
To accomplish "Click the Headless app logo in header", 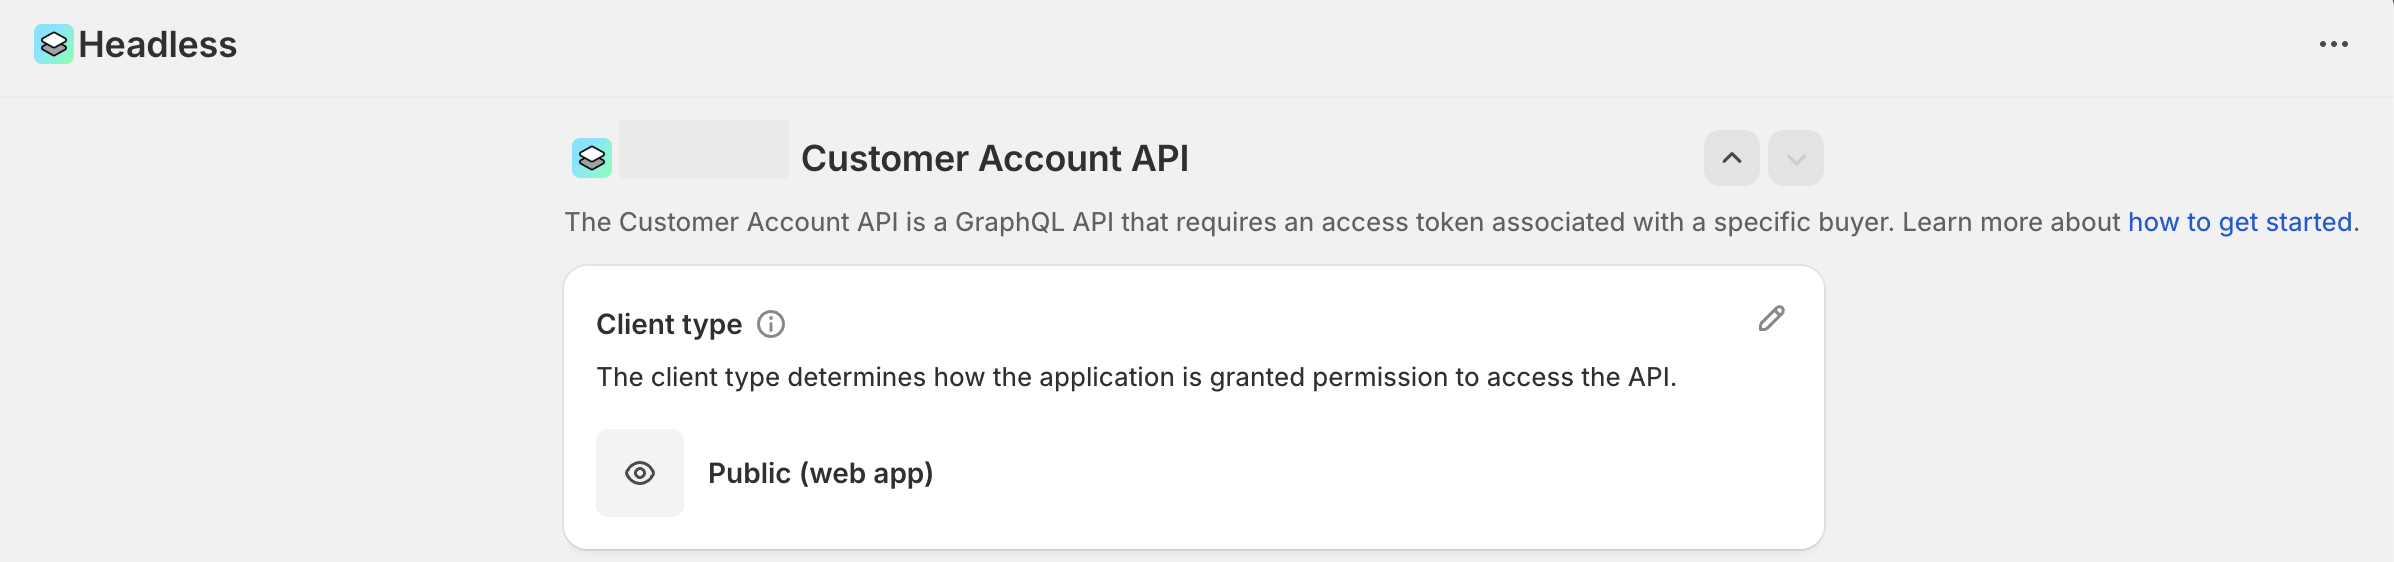I will [x=54, y=44].
